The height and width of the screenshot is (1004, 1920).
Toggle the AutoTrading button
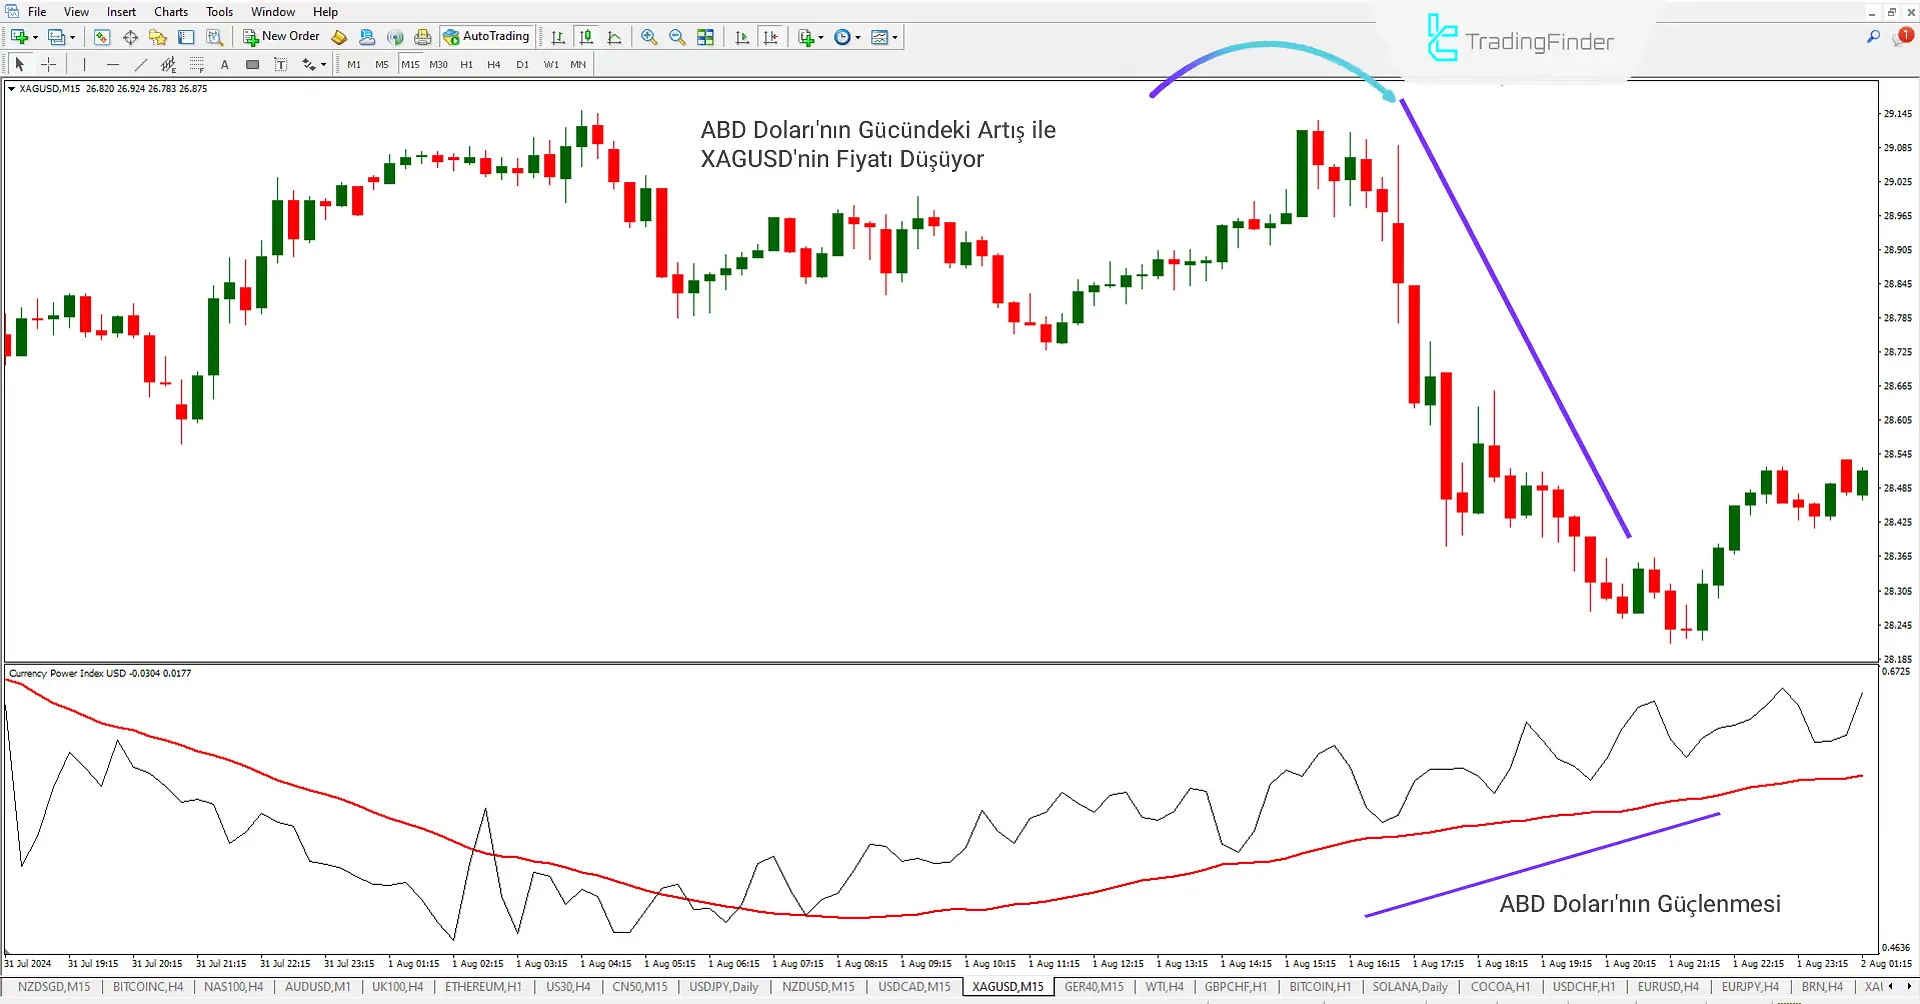click(x=486, y=37)
